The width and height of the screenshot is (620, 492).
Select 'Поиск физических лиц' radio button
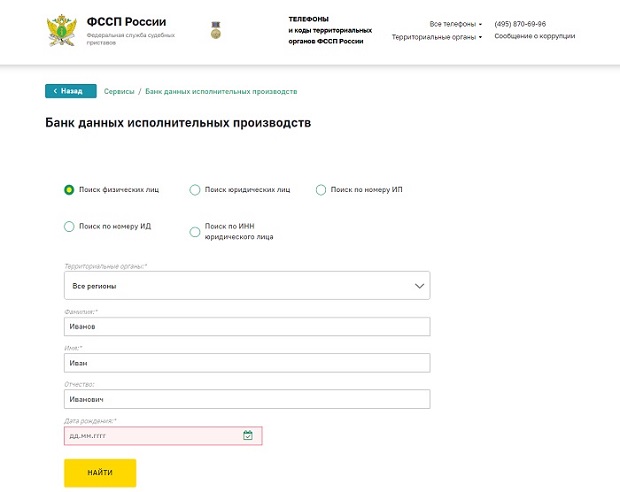tap(69, 189)
